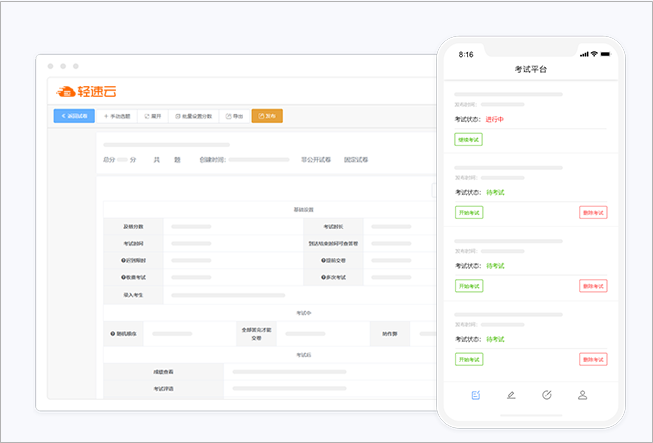
Task: Click the 导出 export toolbar button
Action: click(234, 116)
